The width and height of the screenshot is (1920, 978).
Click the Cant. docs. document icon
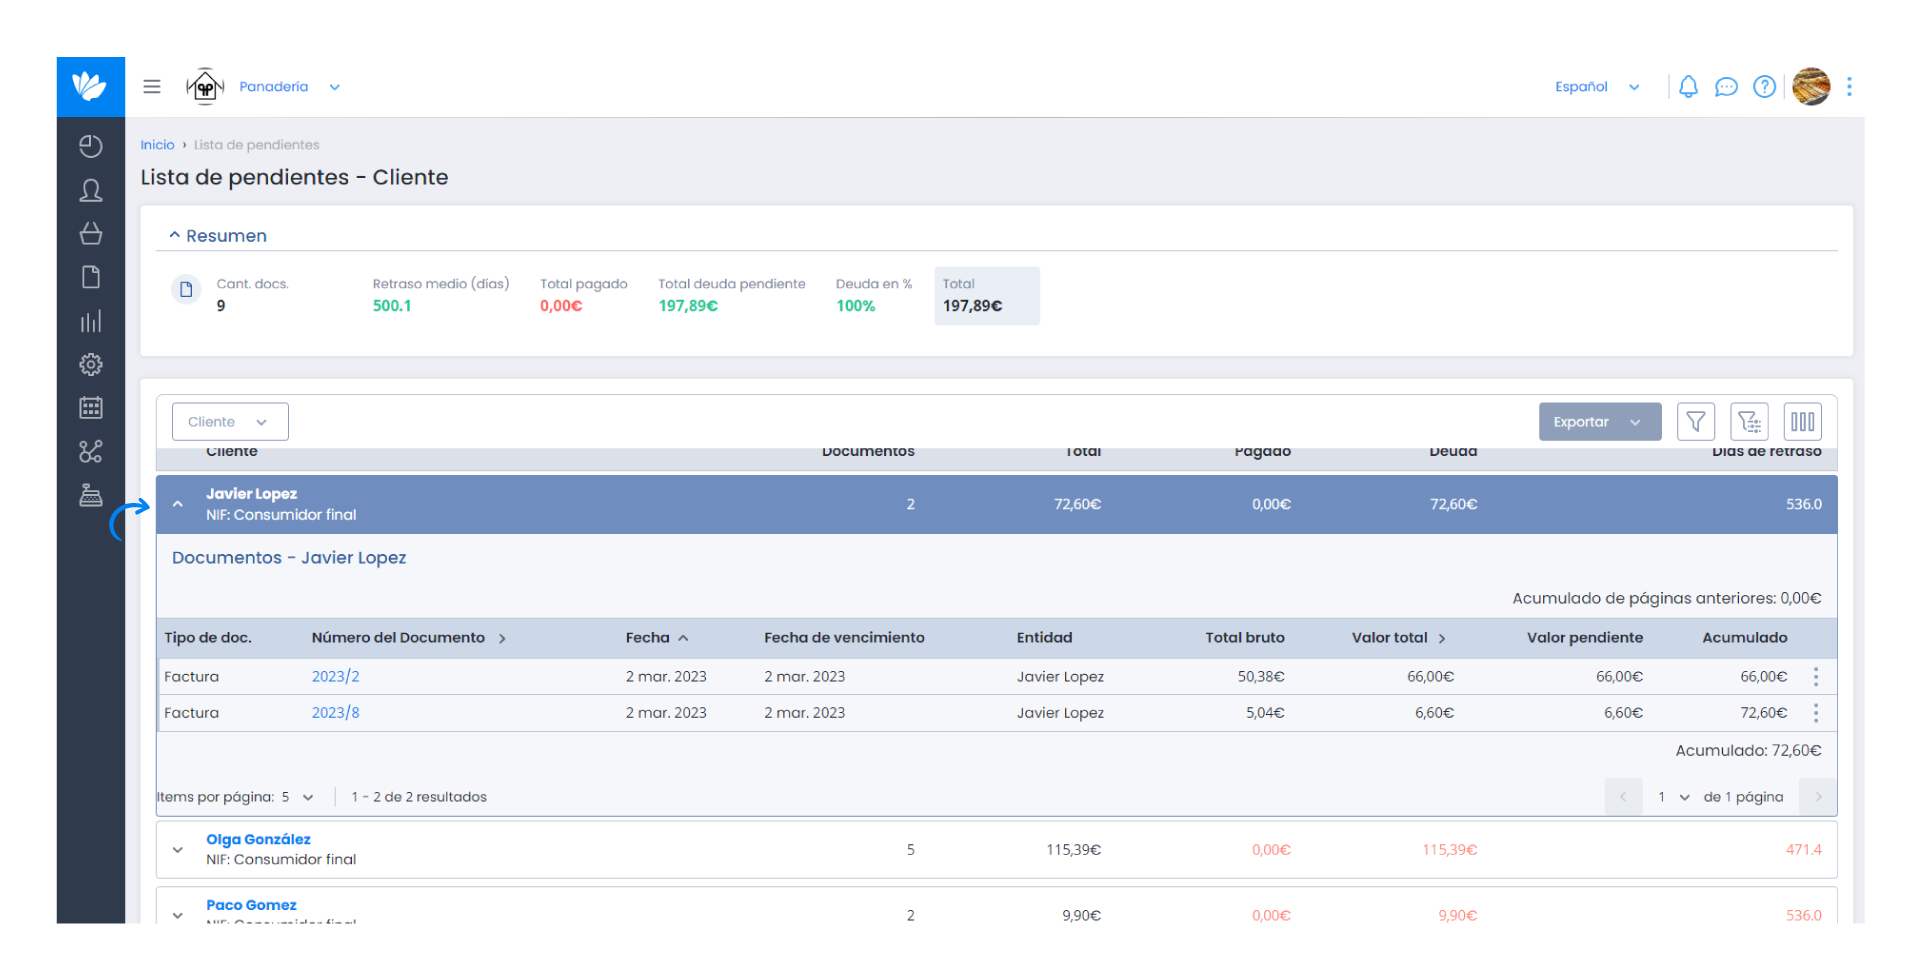(x=186, y=290)
